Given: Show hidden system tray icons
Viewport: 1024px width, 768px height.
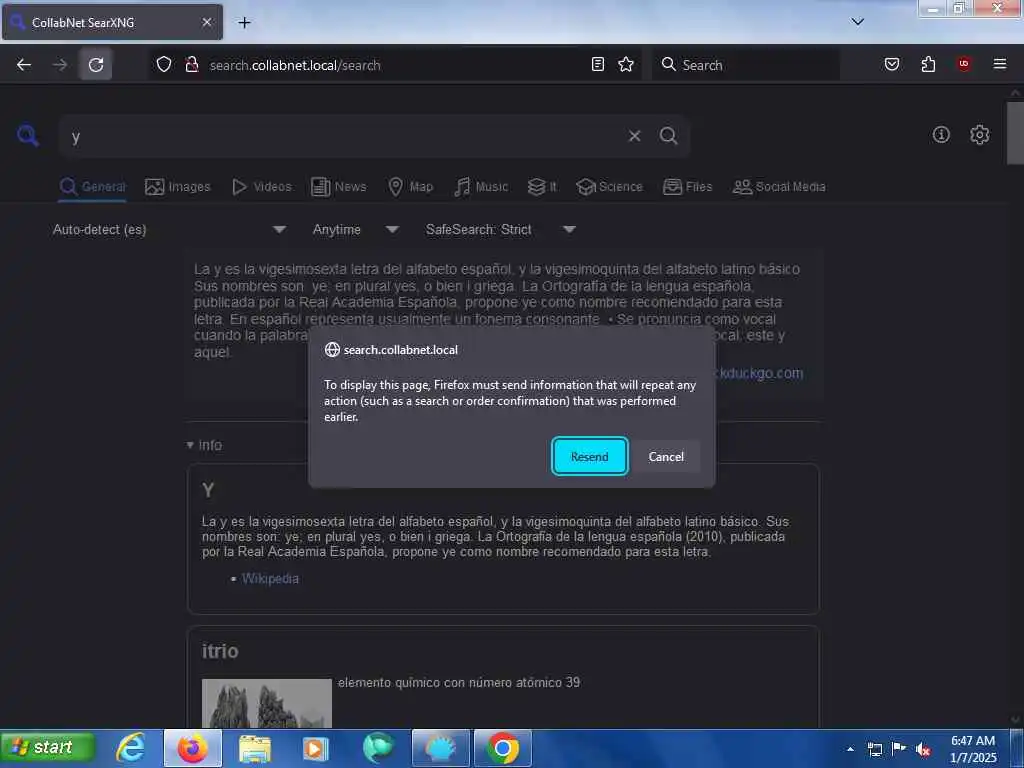Looking at the screenshot, I should [x=850, y=749].
